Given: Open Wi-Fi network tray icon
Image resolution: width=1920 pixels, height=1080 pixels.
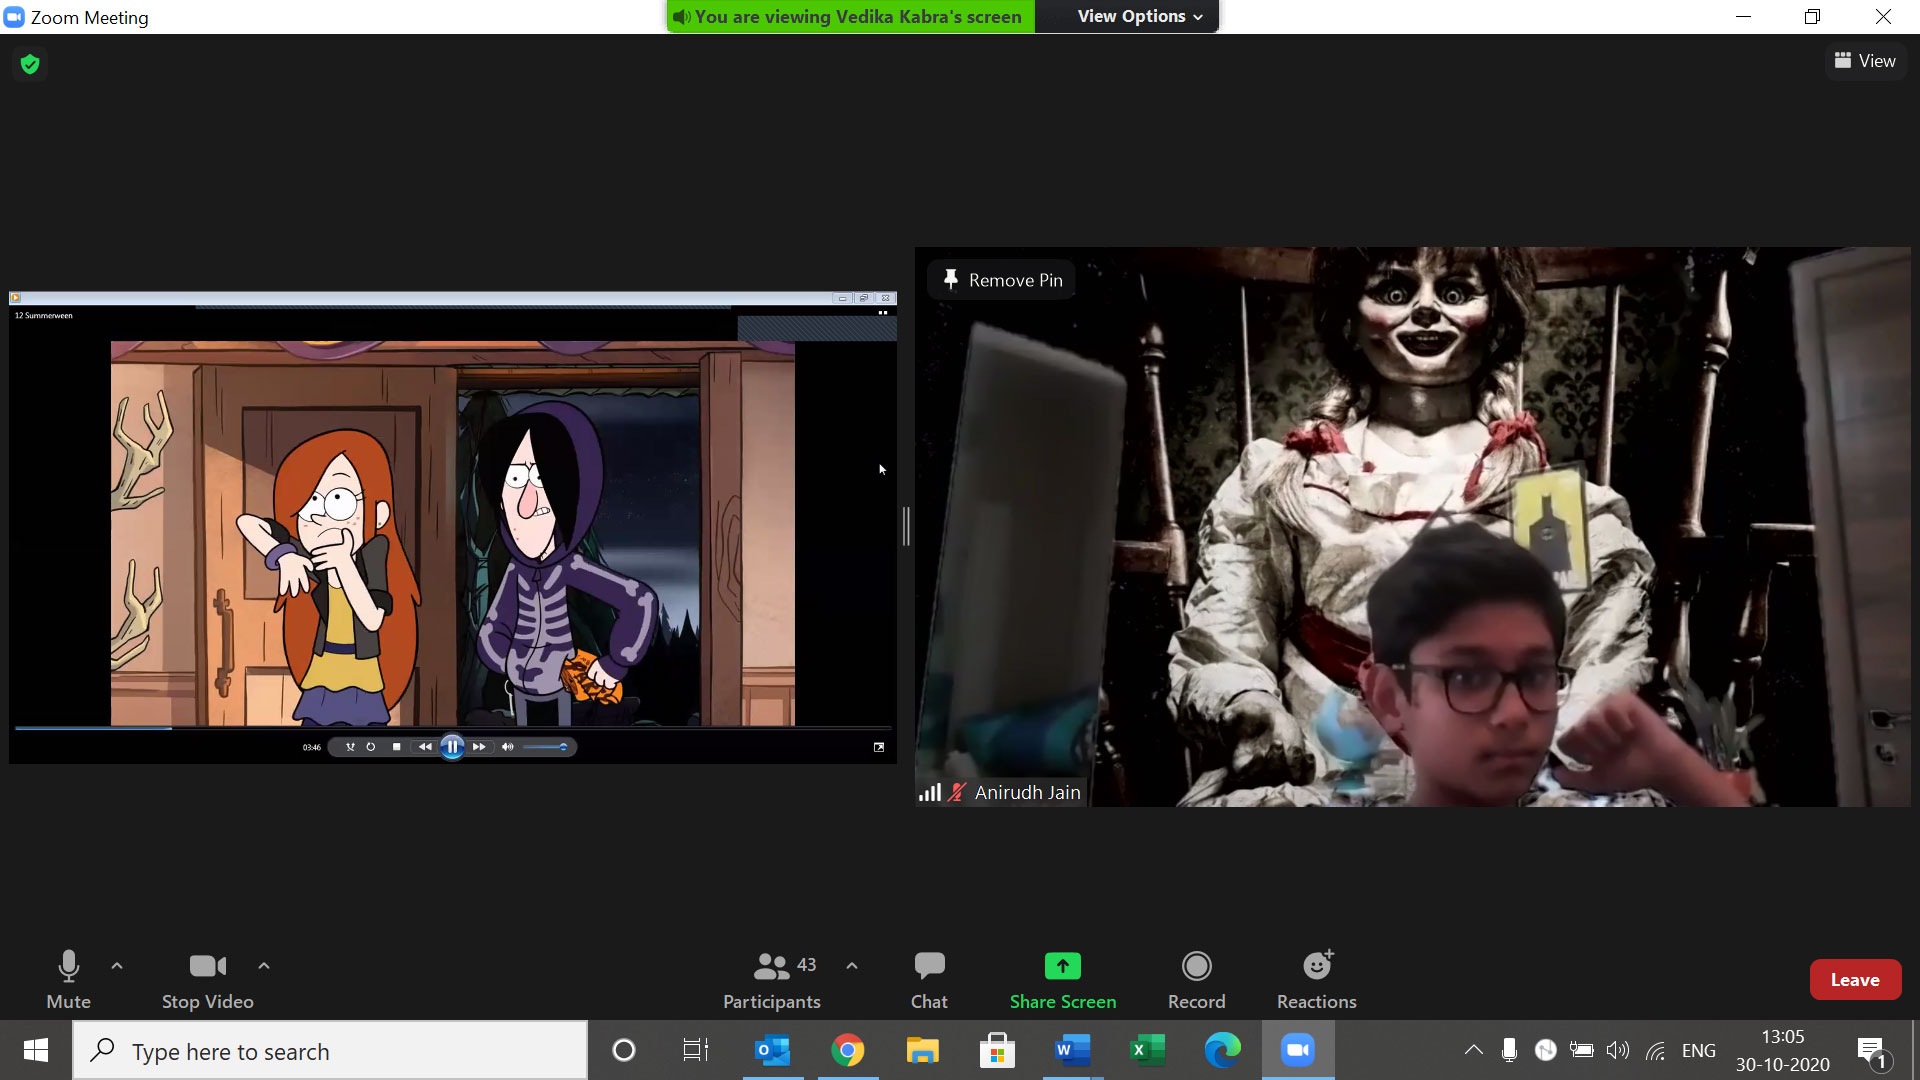Looking at the screenshot, I should point(1655,1050).
